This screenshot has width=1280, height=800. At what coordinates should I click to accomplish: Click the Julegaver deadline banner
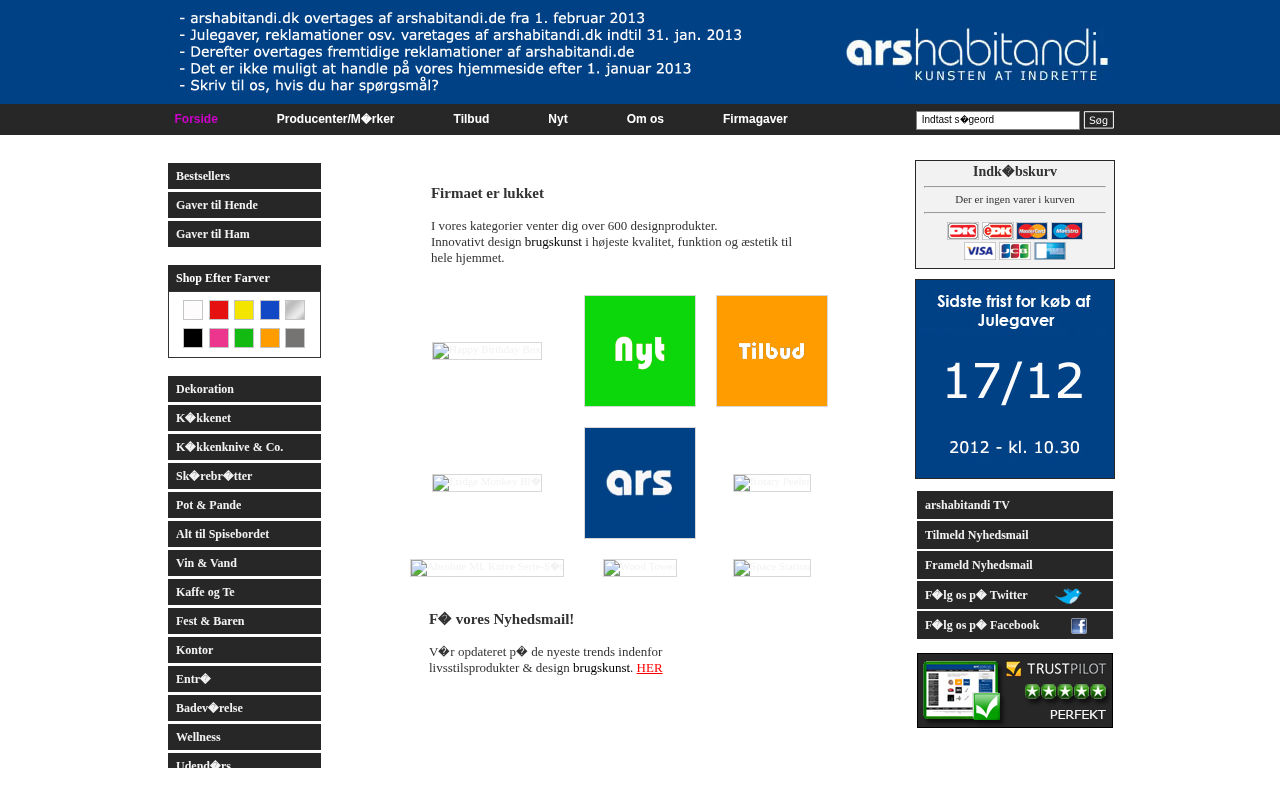click(1015, 379)
